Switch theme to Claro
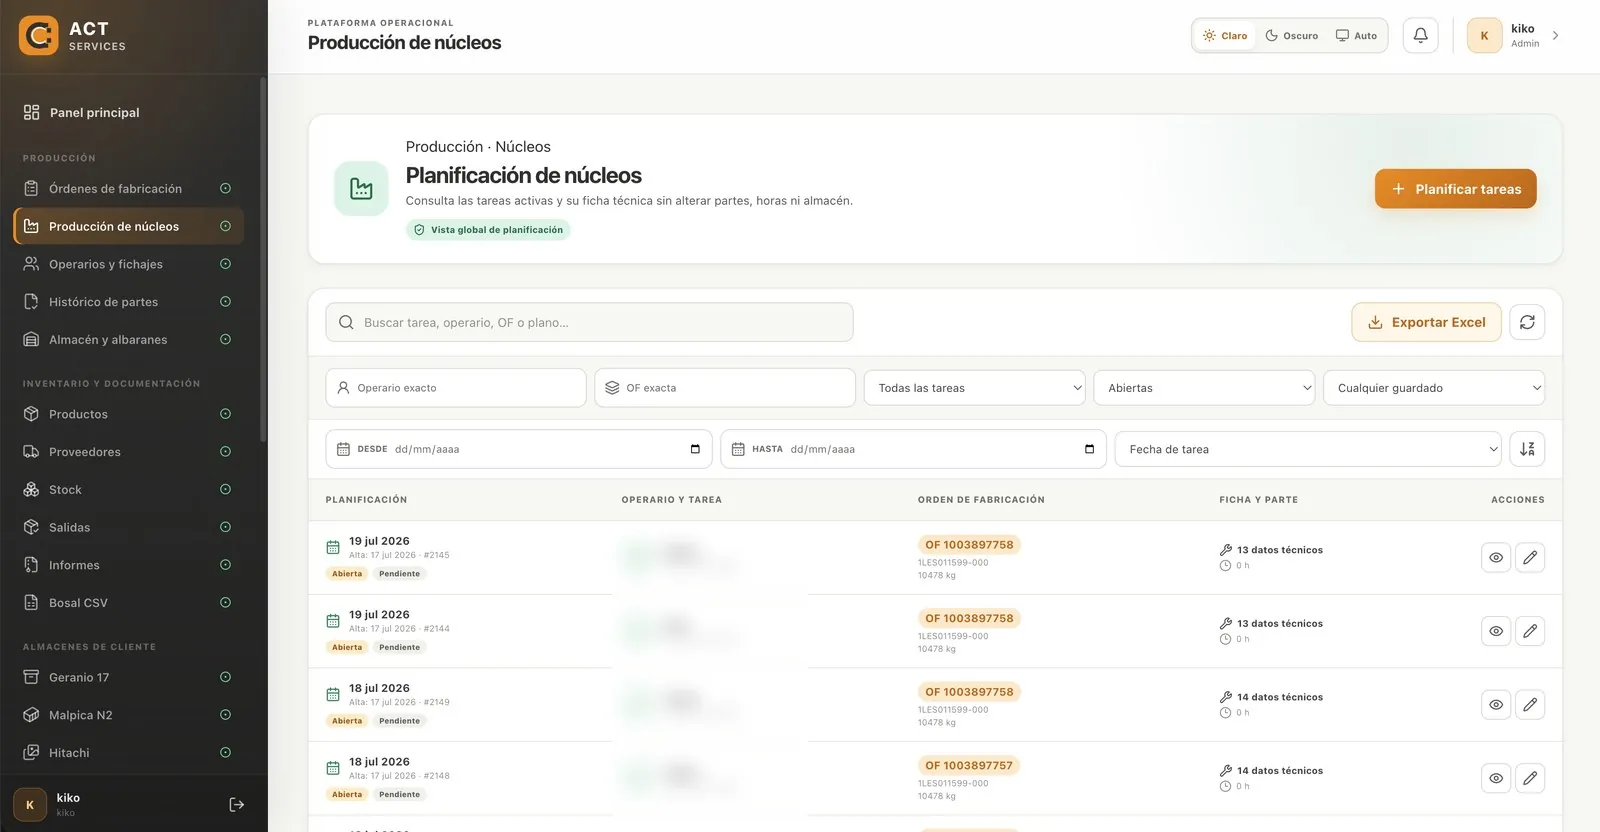Screen dimensions: 1600x832 (1225, 36)
